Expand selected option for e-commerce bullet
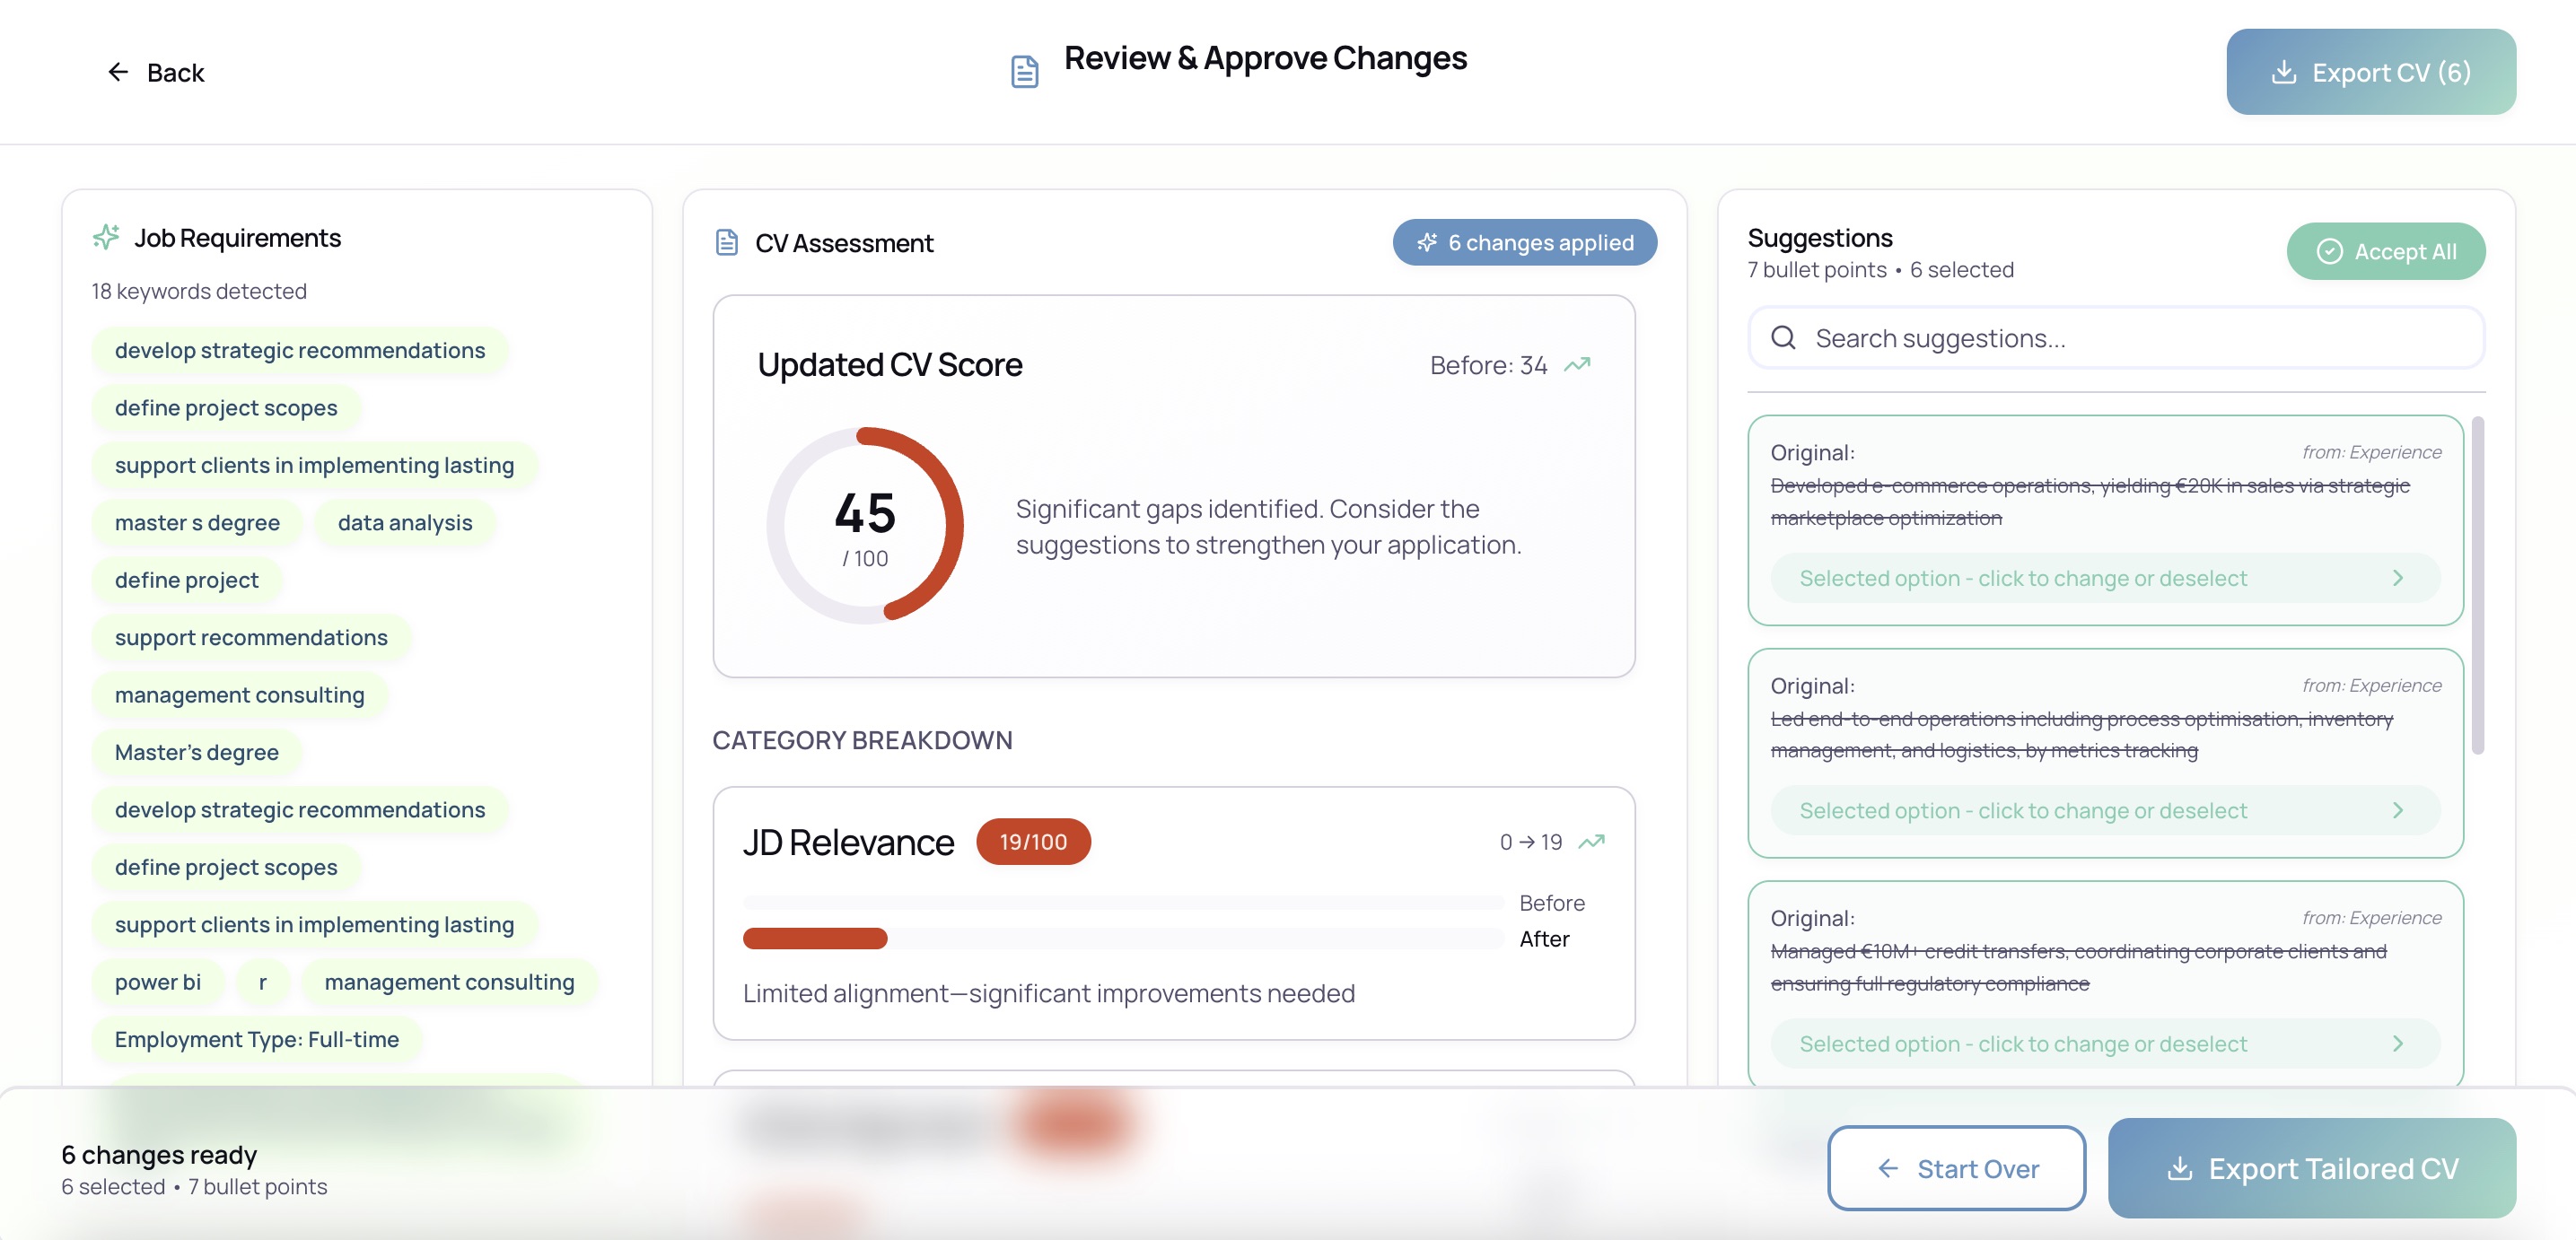Image resolution: width=2576 pixels, height=1240 pixels. pyautogui.click(x=2104, y=578)
